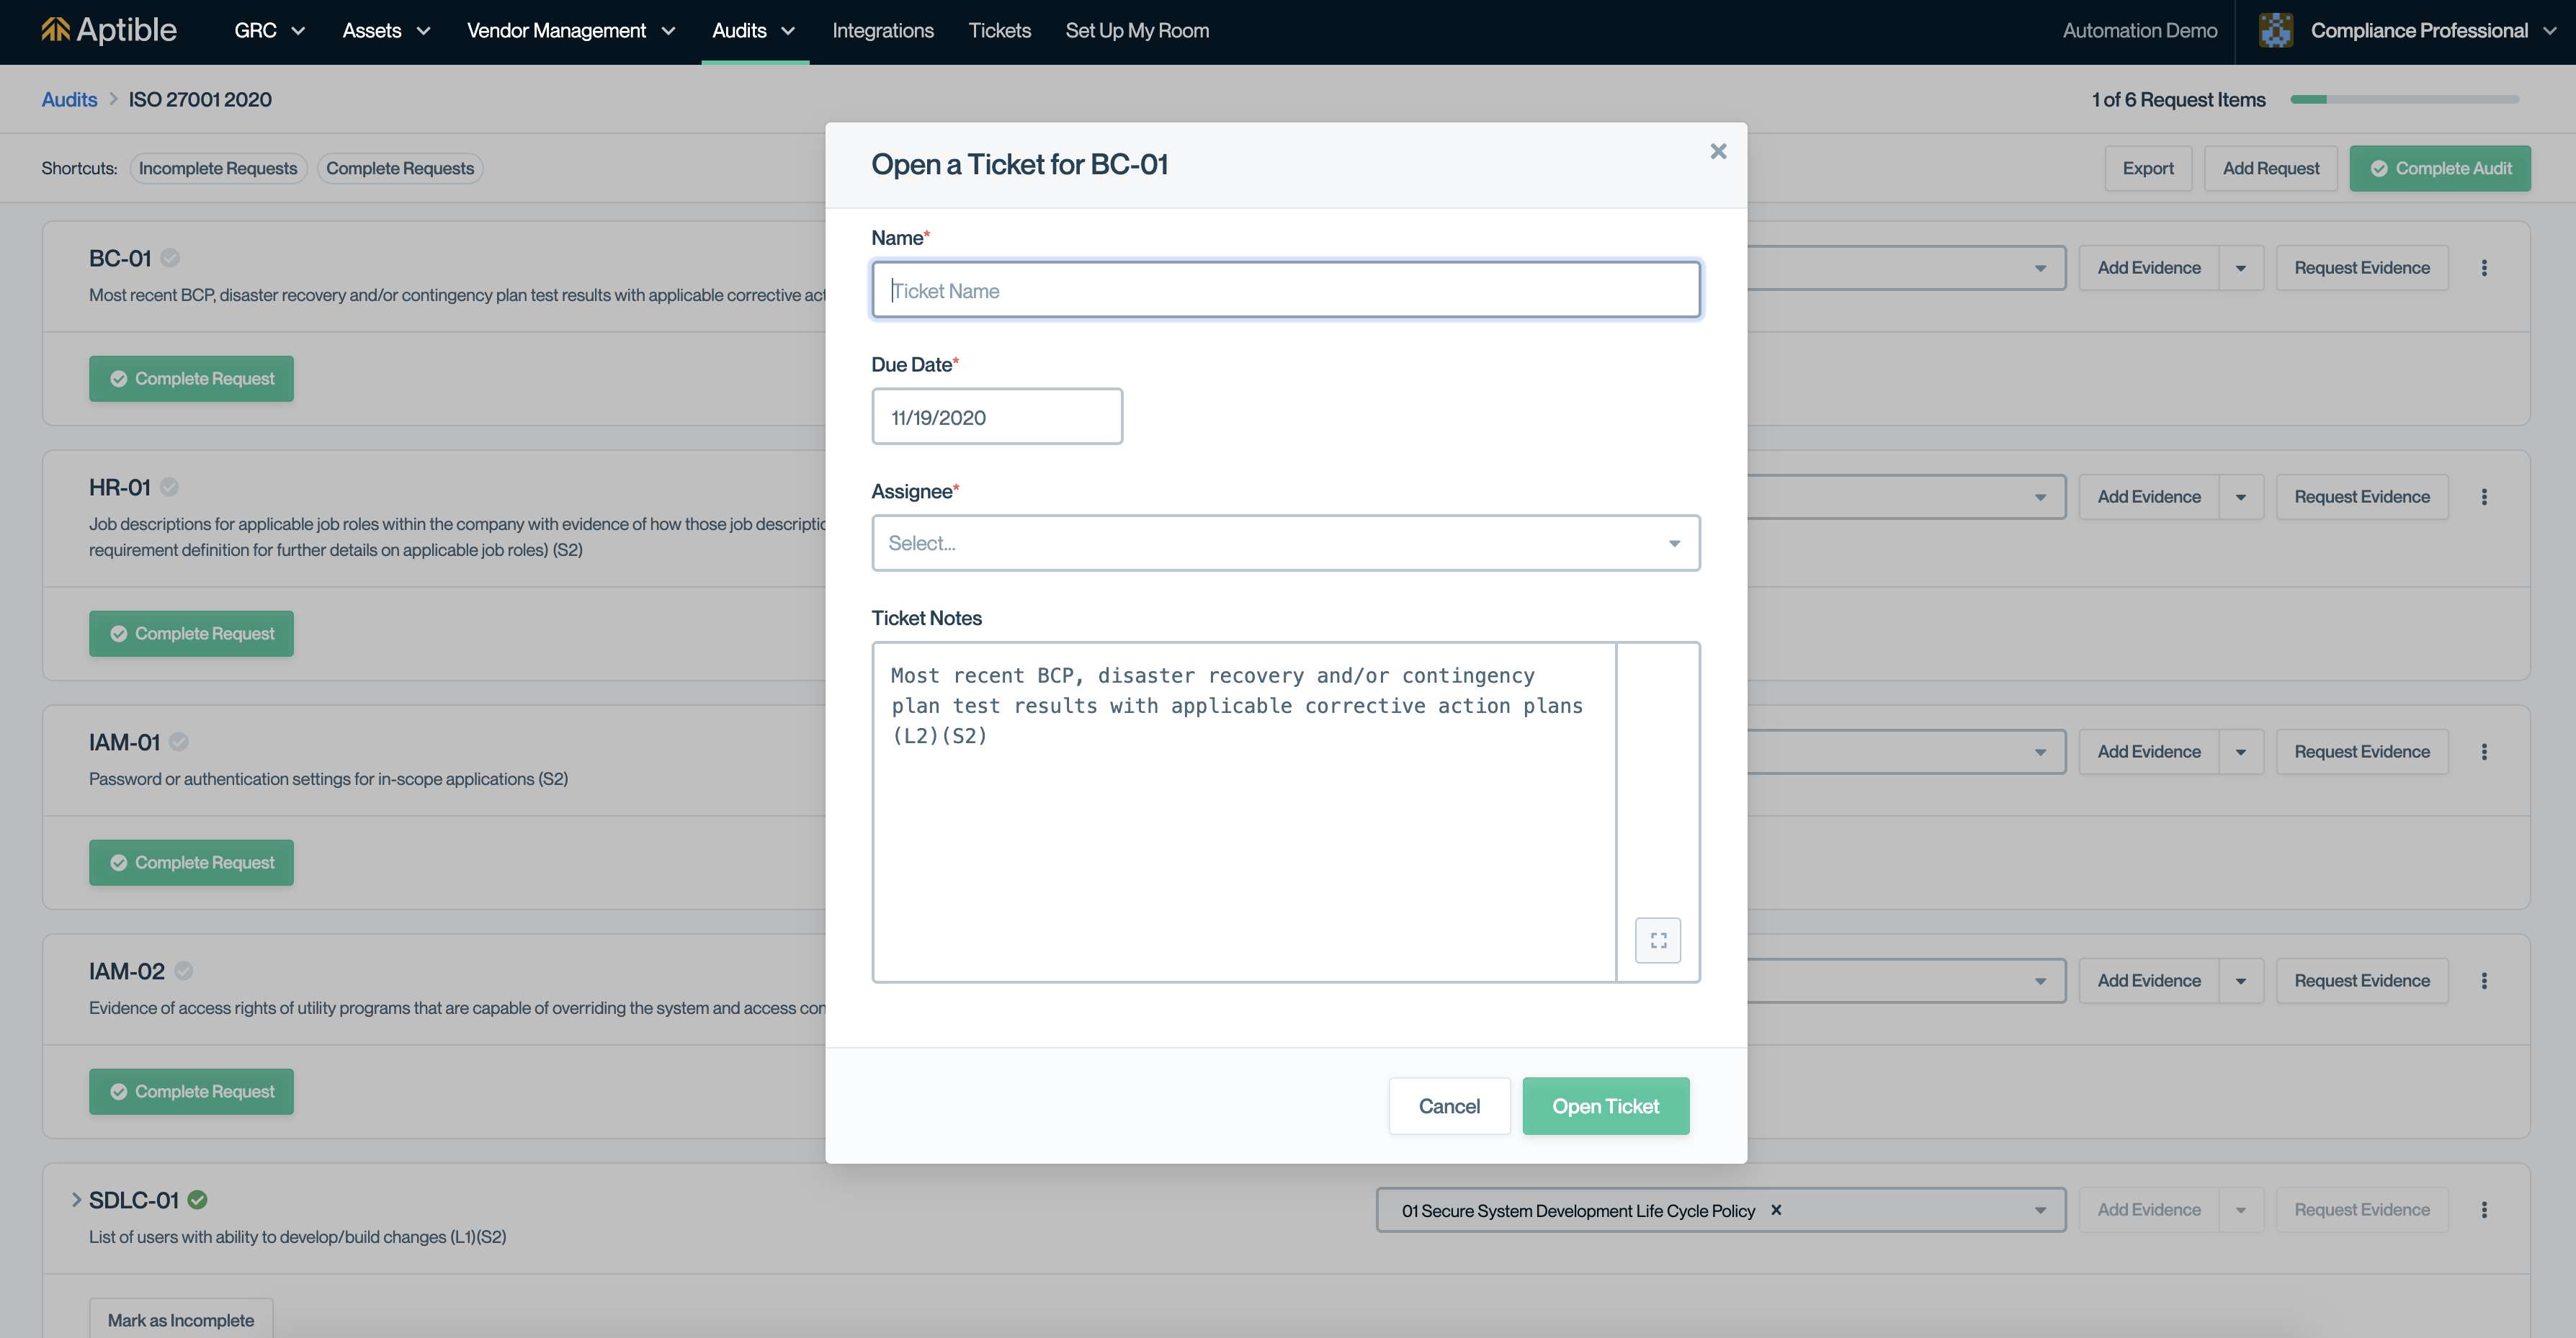Toggle the IAM-01 completion check circle
The height and width of the screenshot is (1338, 2576).
point(179,742)
